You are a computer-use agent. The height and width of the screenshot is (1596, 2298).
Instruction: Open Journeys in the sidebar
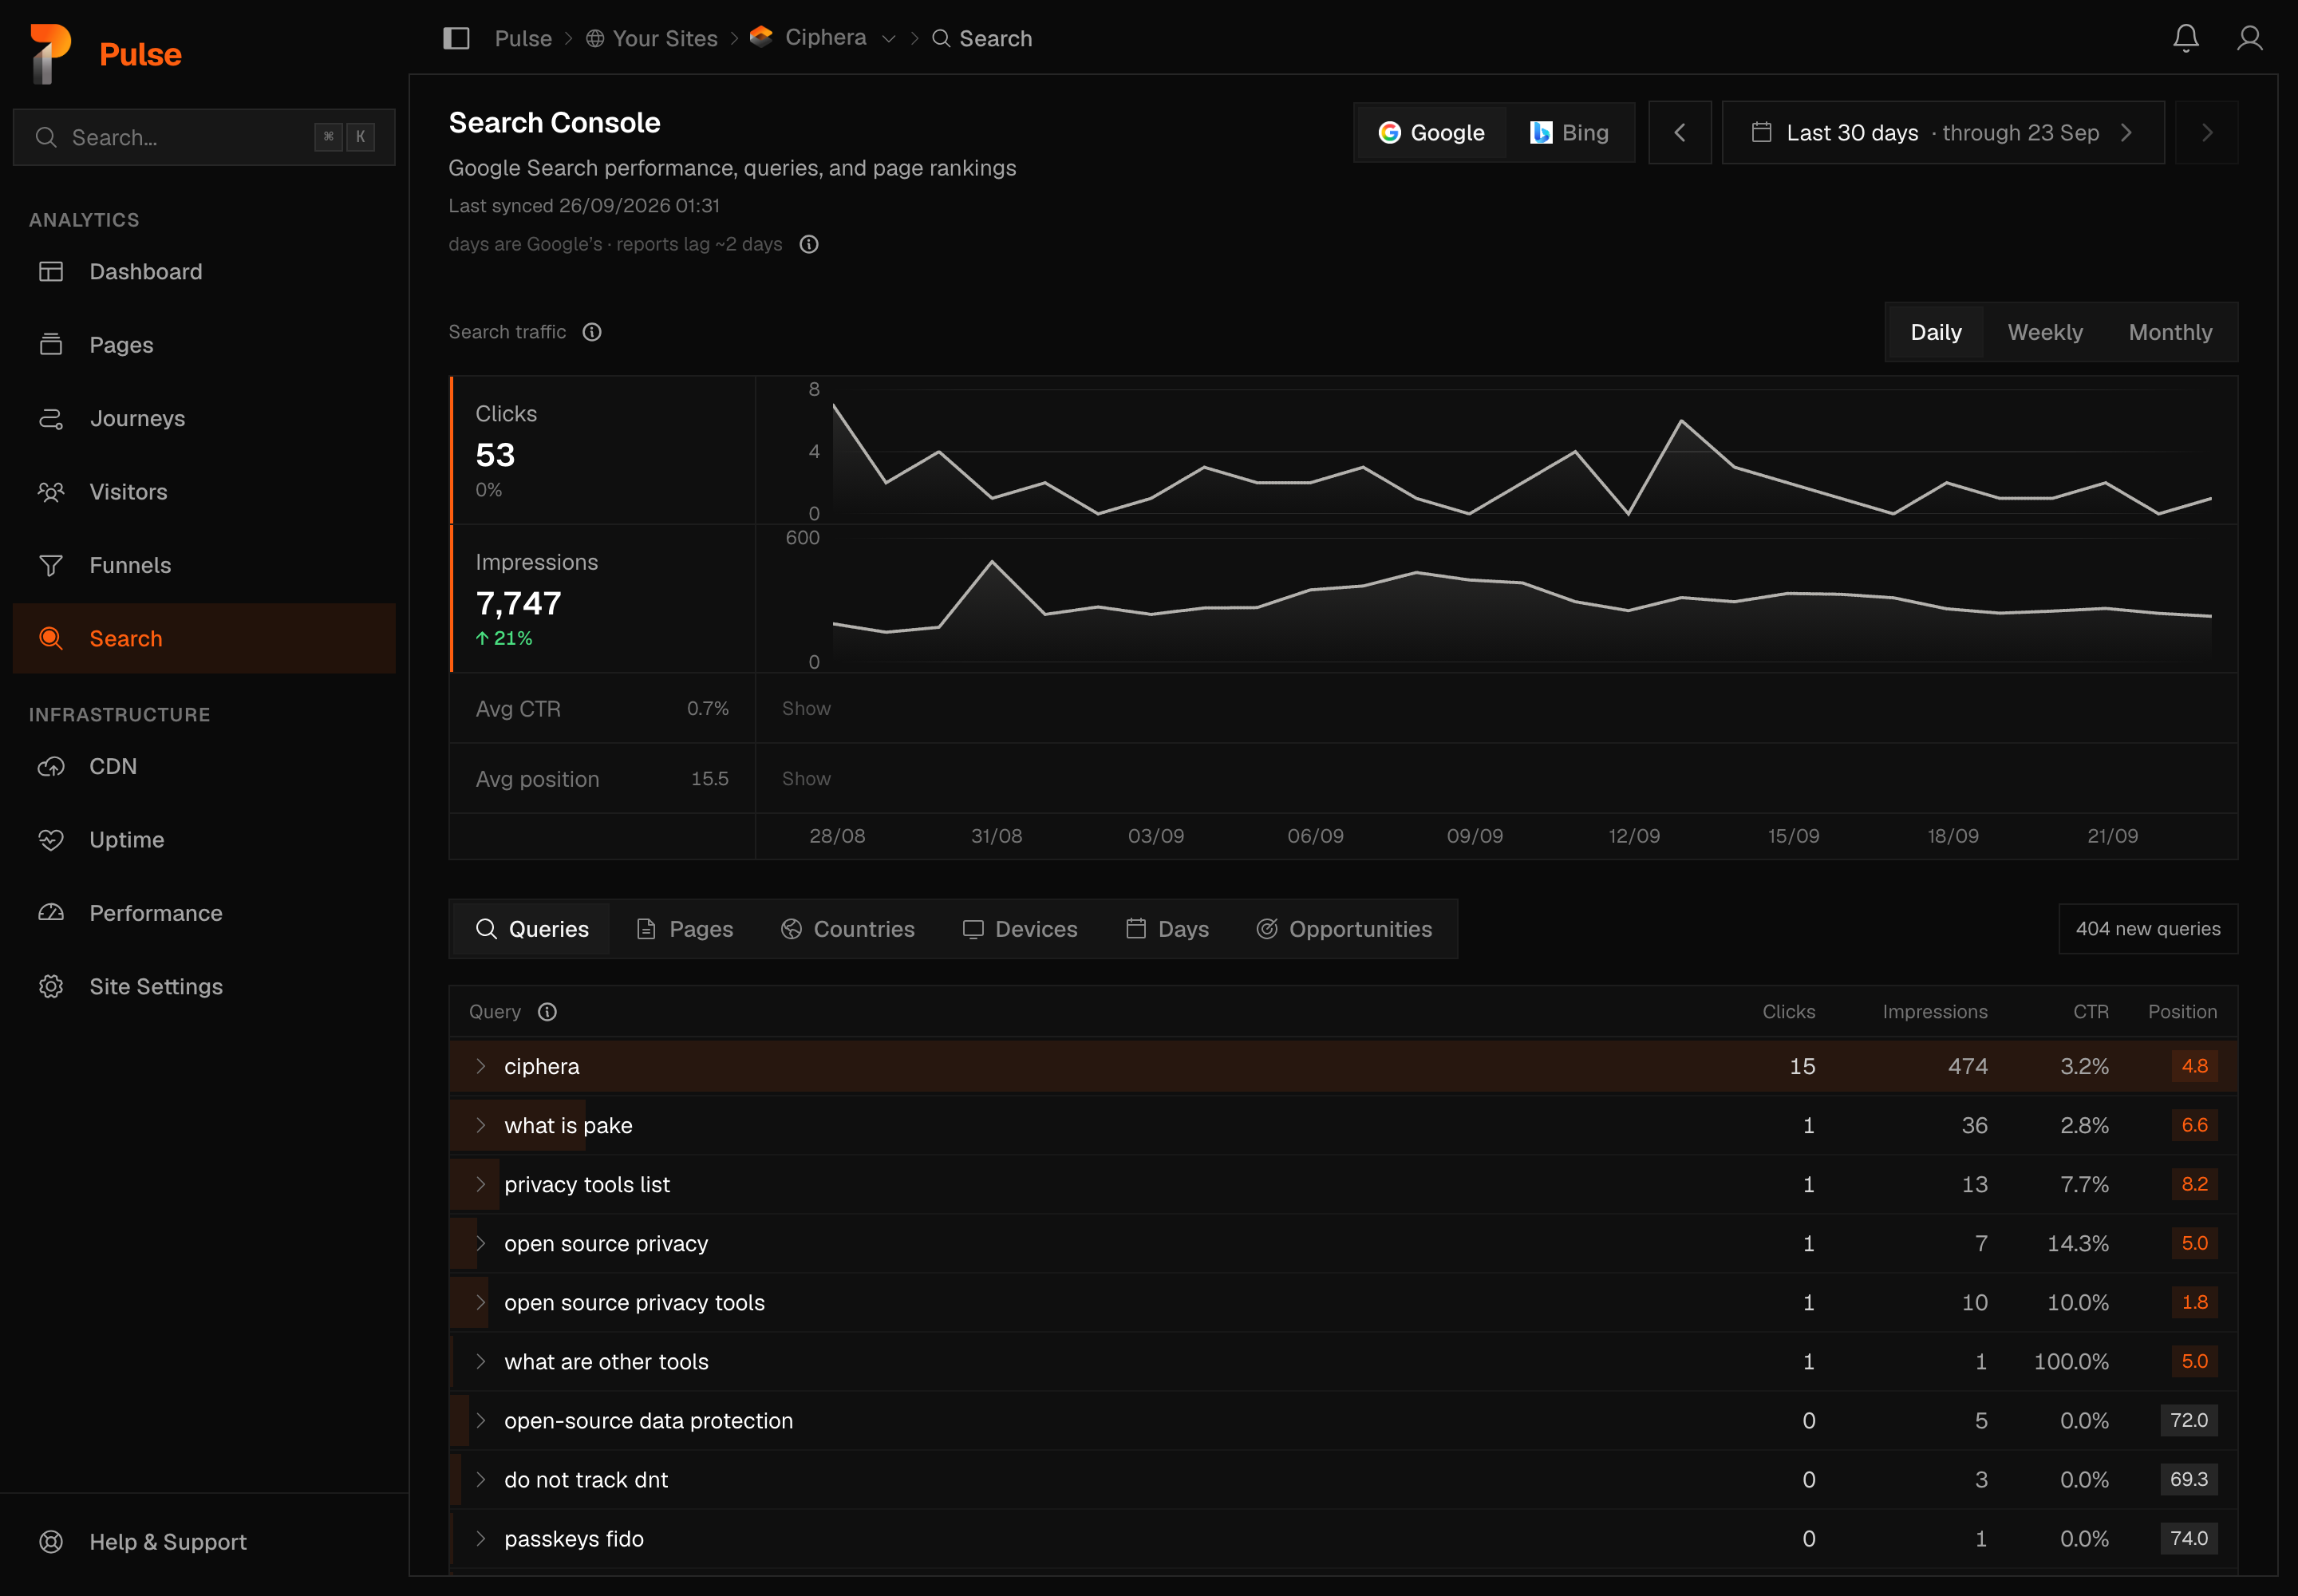[x=204, y=418]
